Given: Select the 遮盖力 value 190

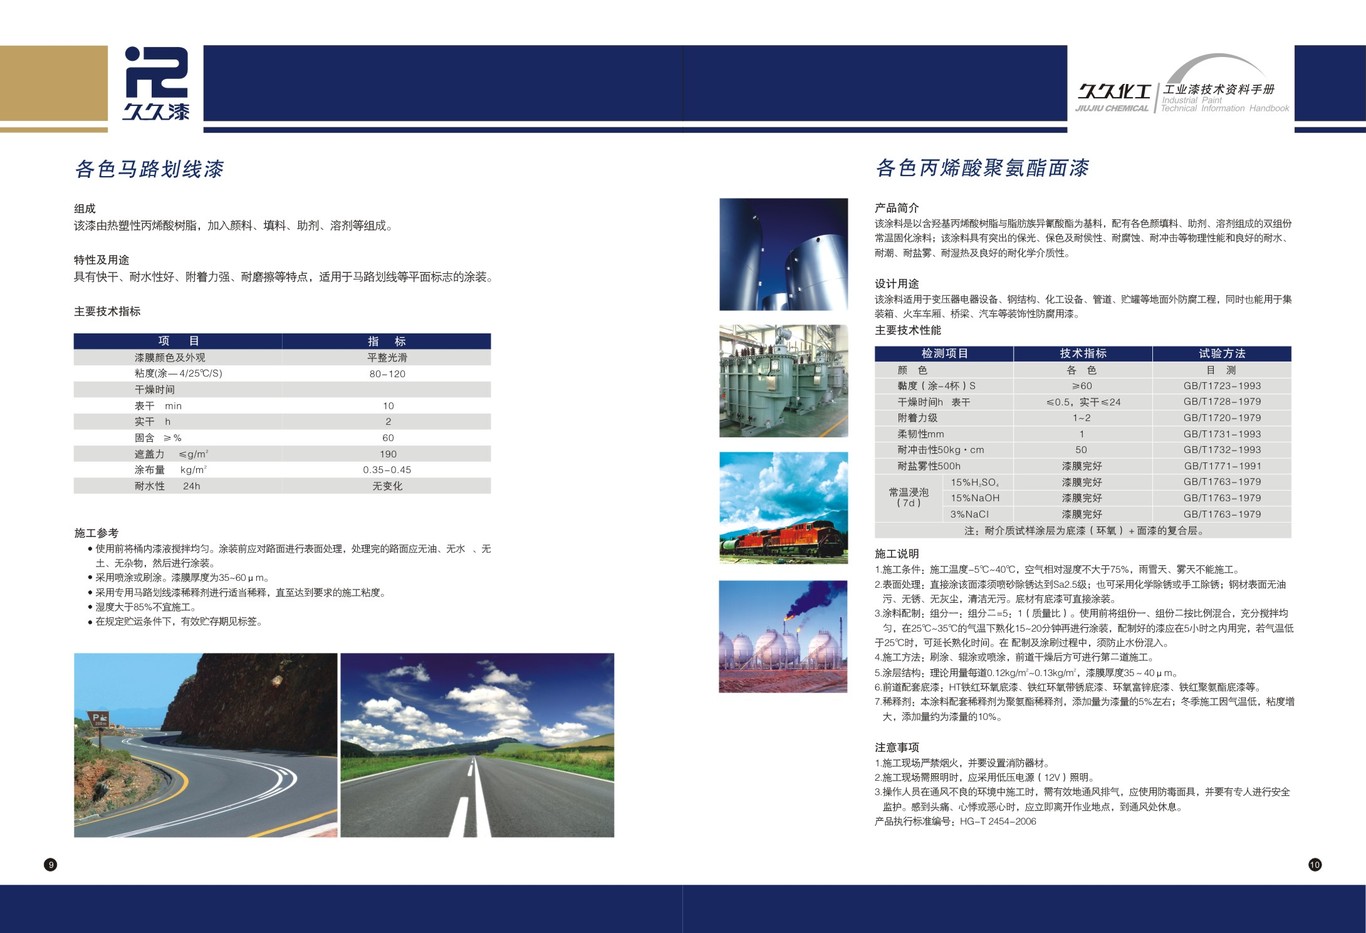Looking at the screenshot, I should click(x=388, y=454).
